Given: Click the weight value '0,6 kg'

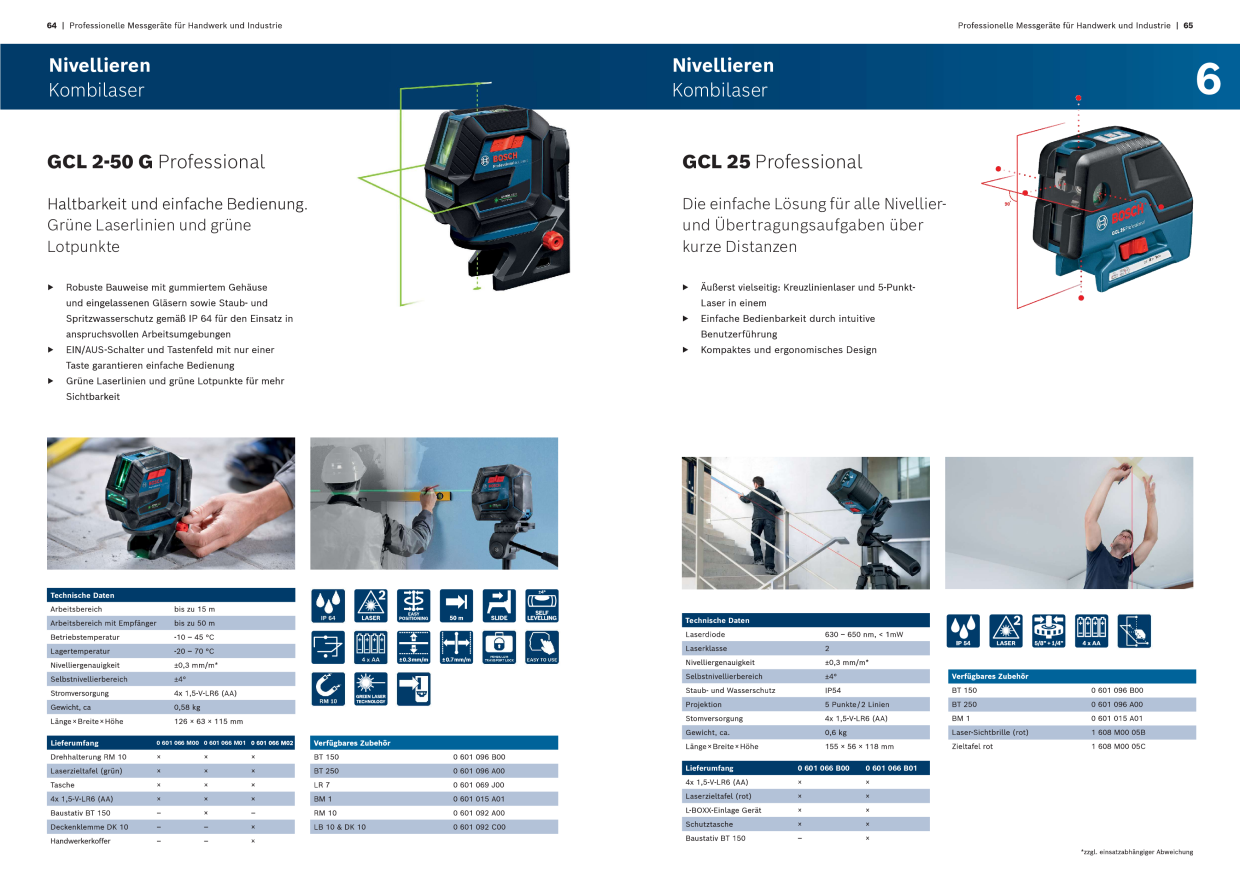Looking at the screenshot, I should [836, 732].
